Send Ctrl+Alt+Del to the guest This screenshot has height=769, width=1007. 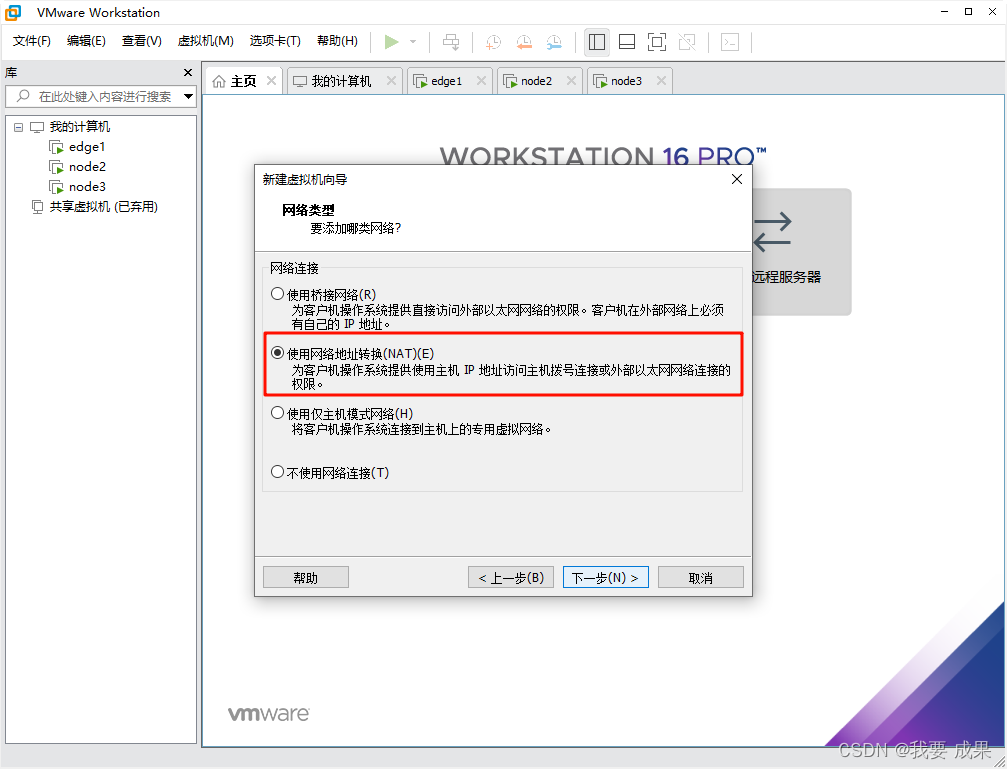451,42
